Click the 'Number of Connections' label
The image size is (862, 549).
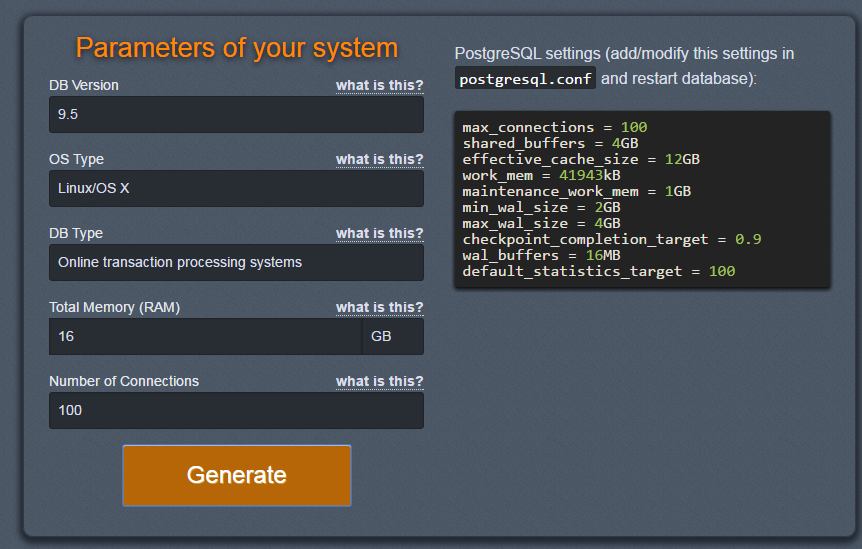pyautogui.click(x=124, y=381)
